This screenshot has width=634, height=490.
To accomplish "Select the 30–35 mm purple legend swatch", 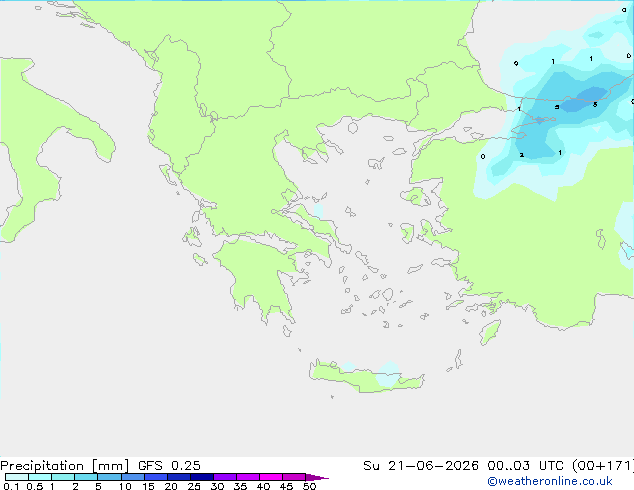I will [x=225, y=477].
